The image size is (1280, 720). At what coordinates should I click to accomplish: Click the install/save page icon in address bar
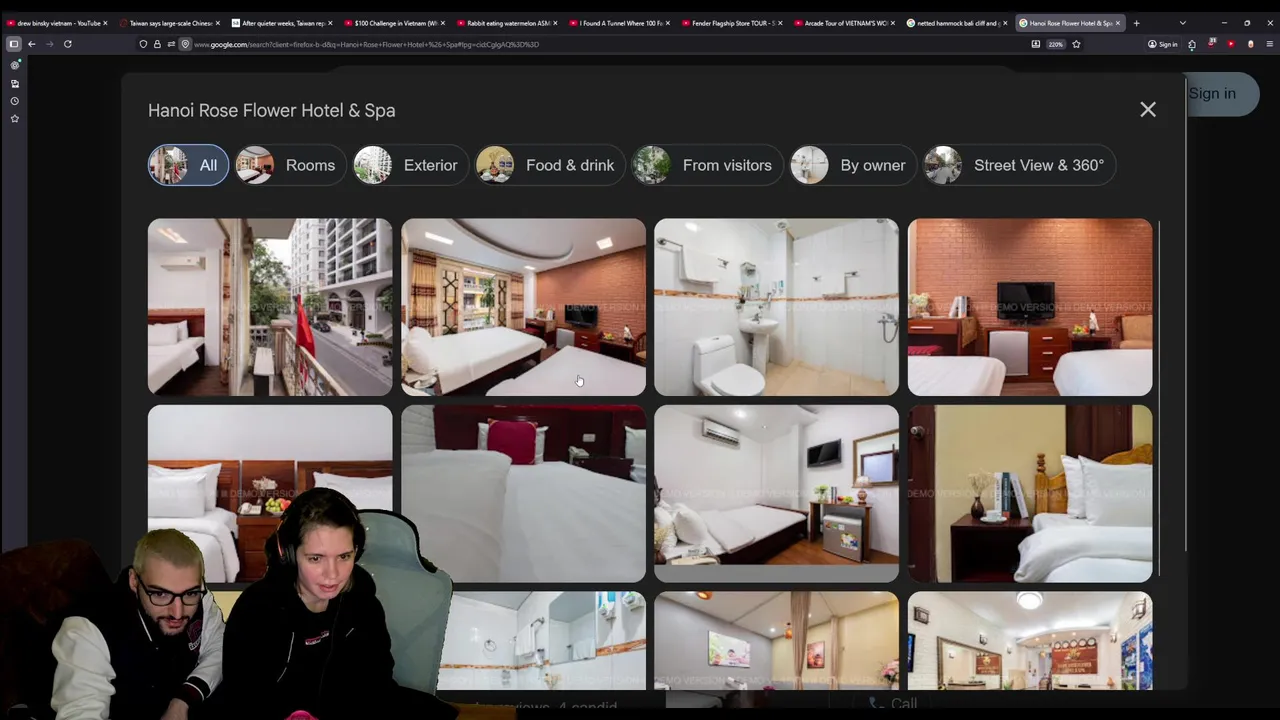1036,44
